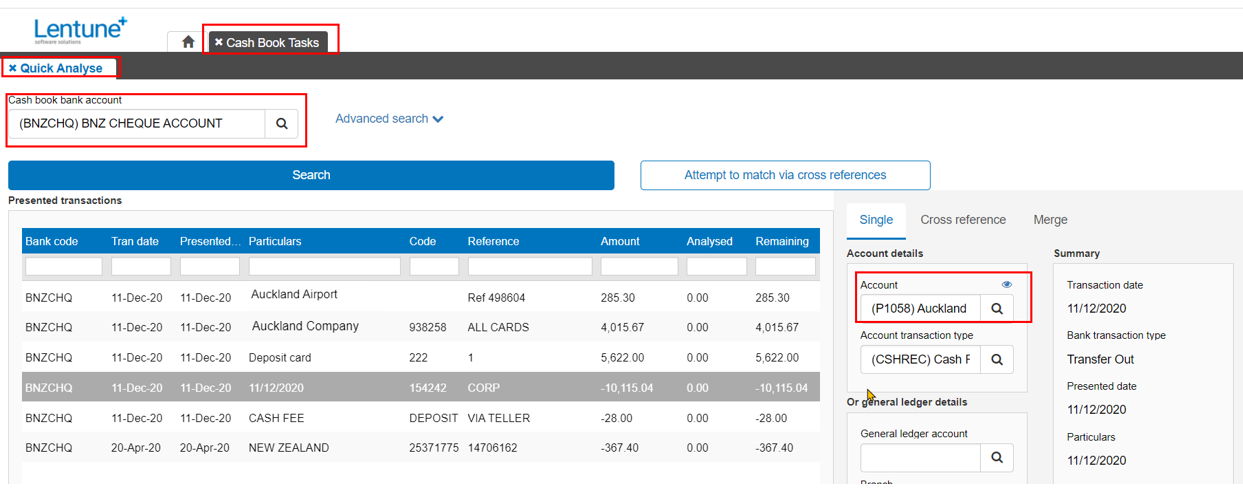1243x496 pixels.
Task: Search cash book bank account lookup icon
Action: pyautogui.click(x=281, y=124)
